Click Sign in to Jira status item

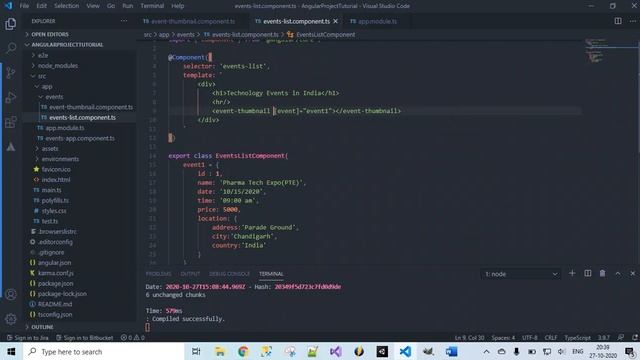coord(28,338)
